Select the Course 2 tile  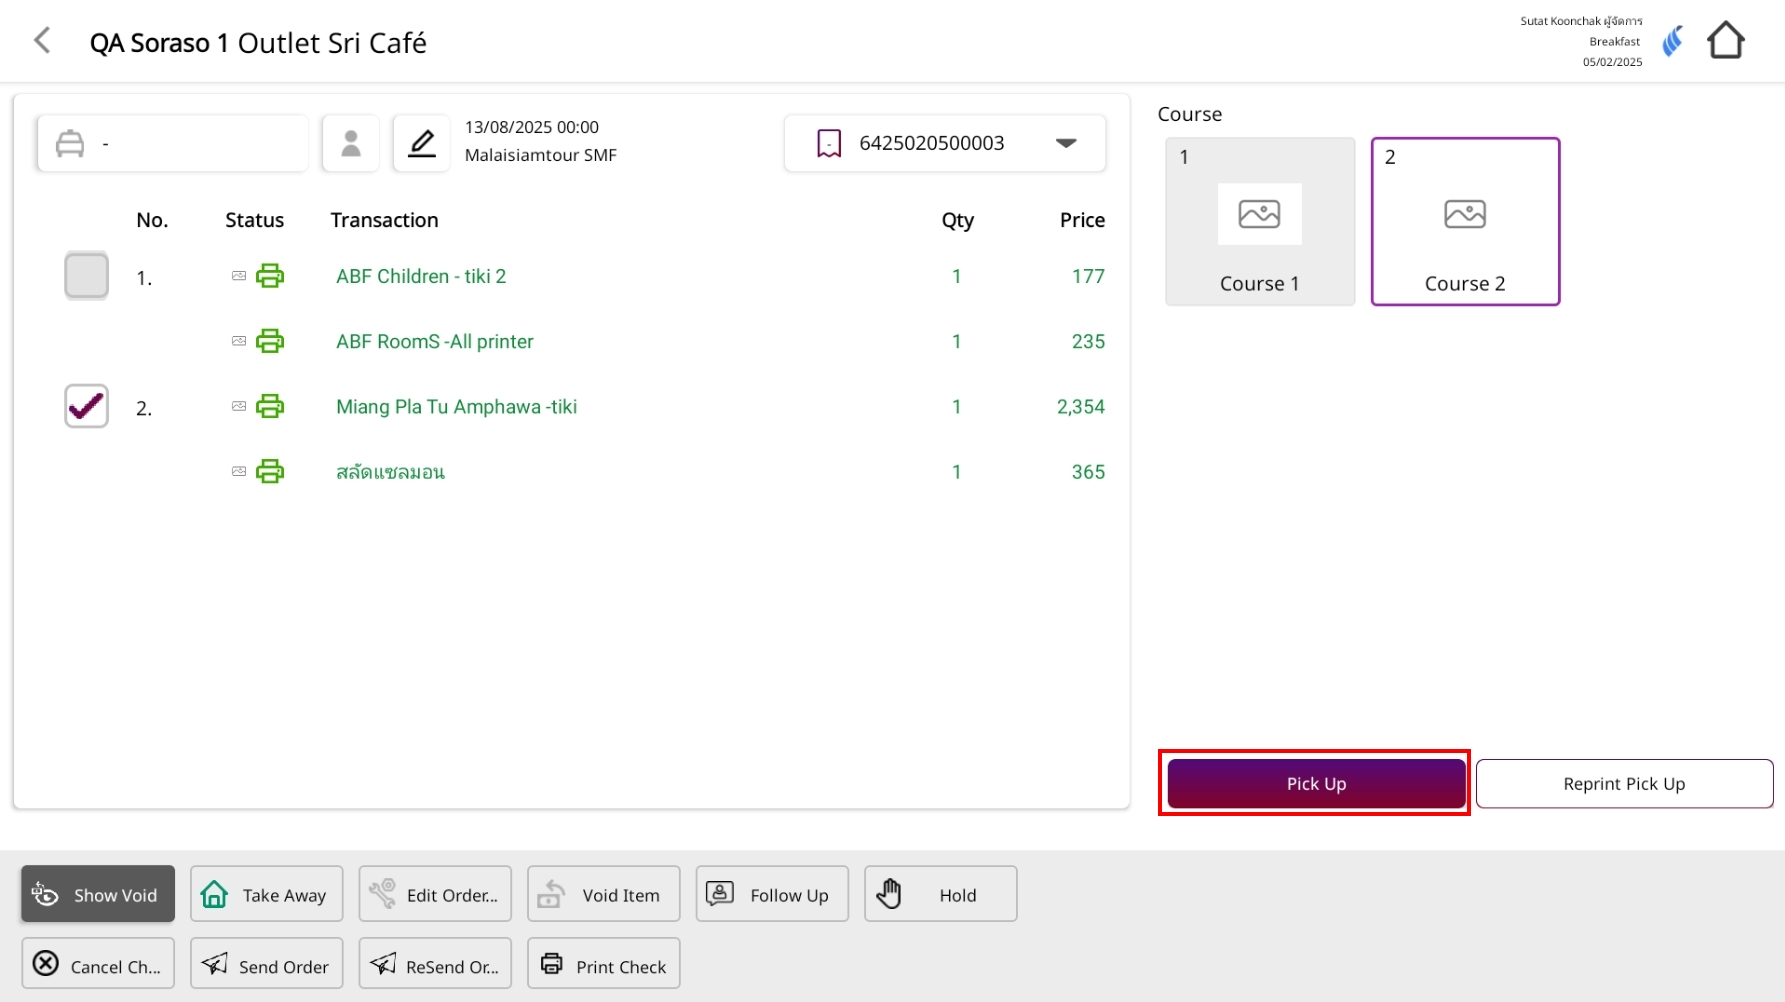tap(1464, 221)
